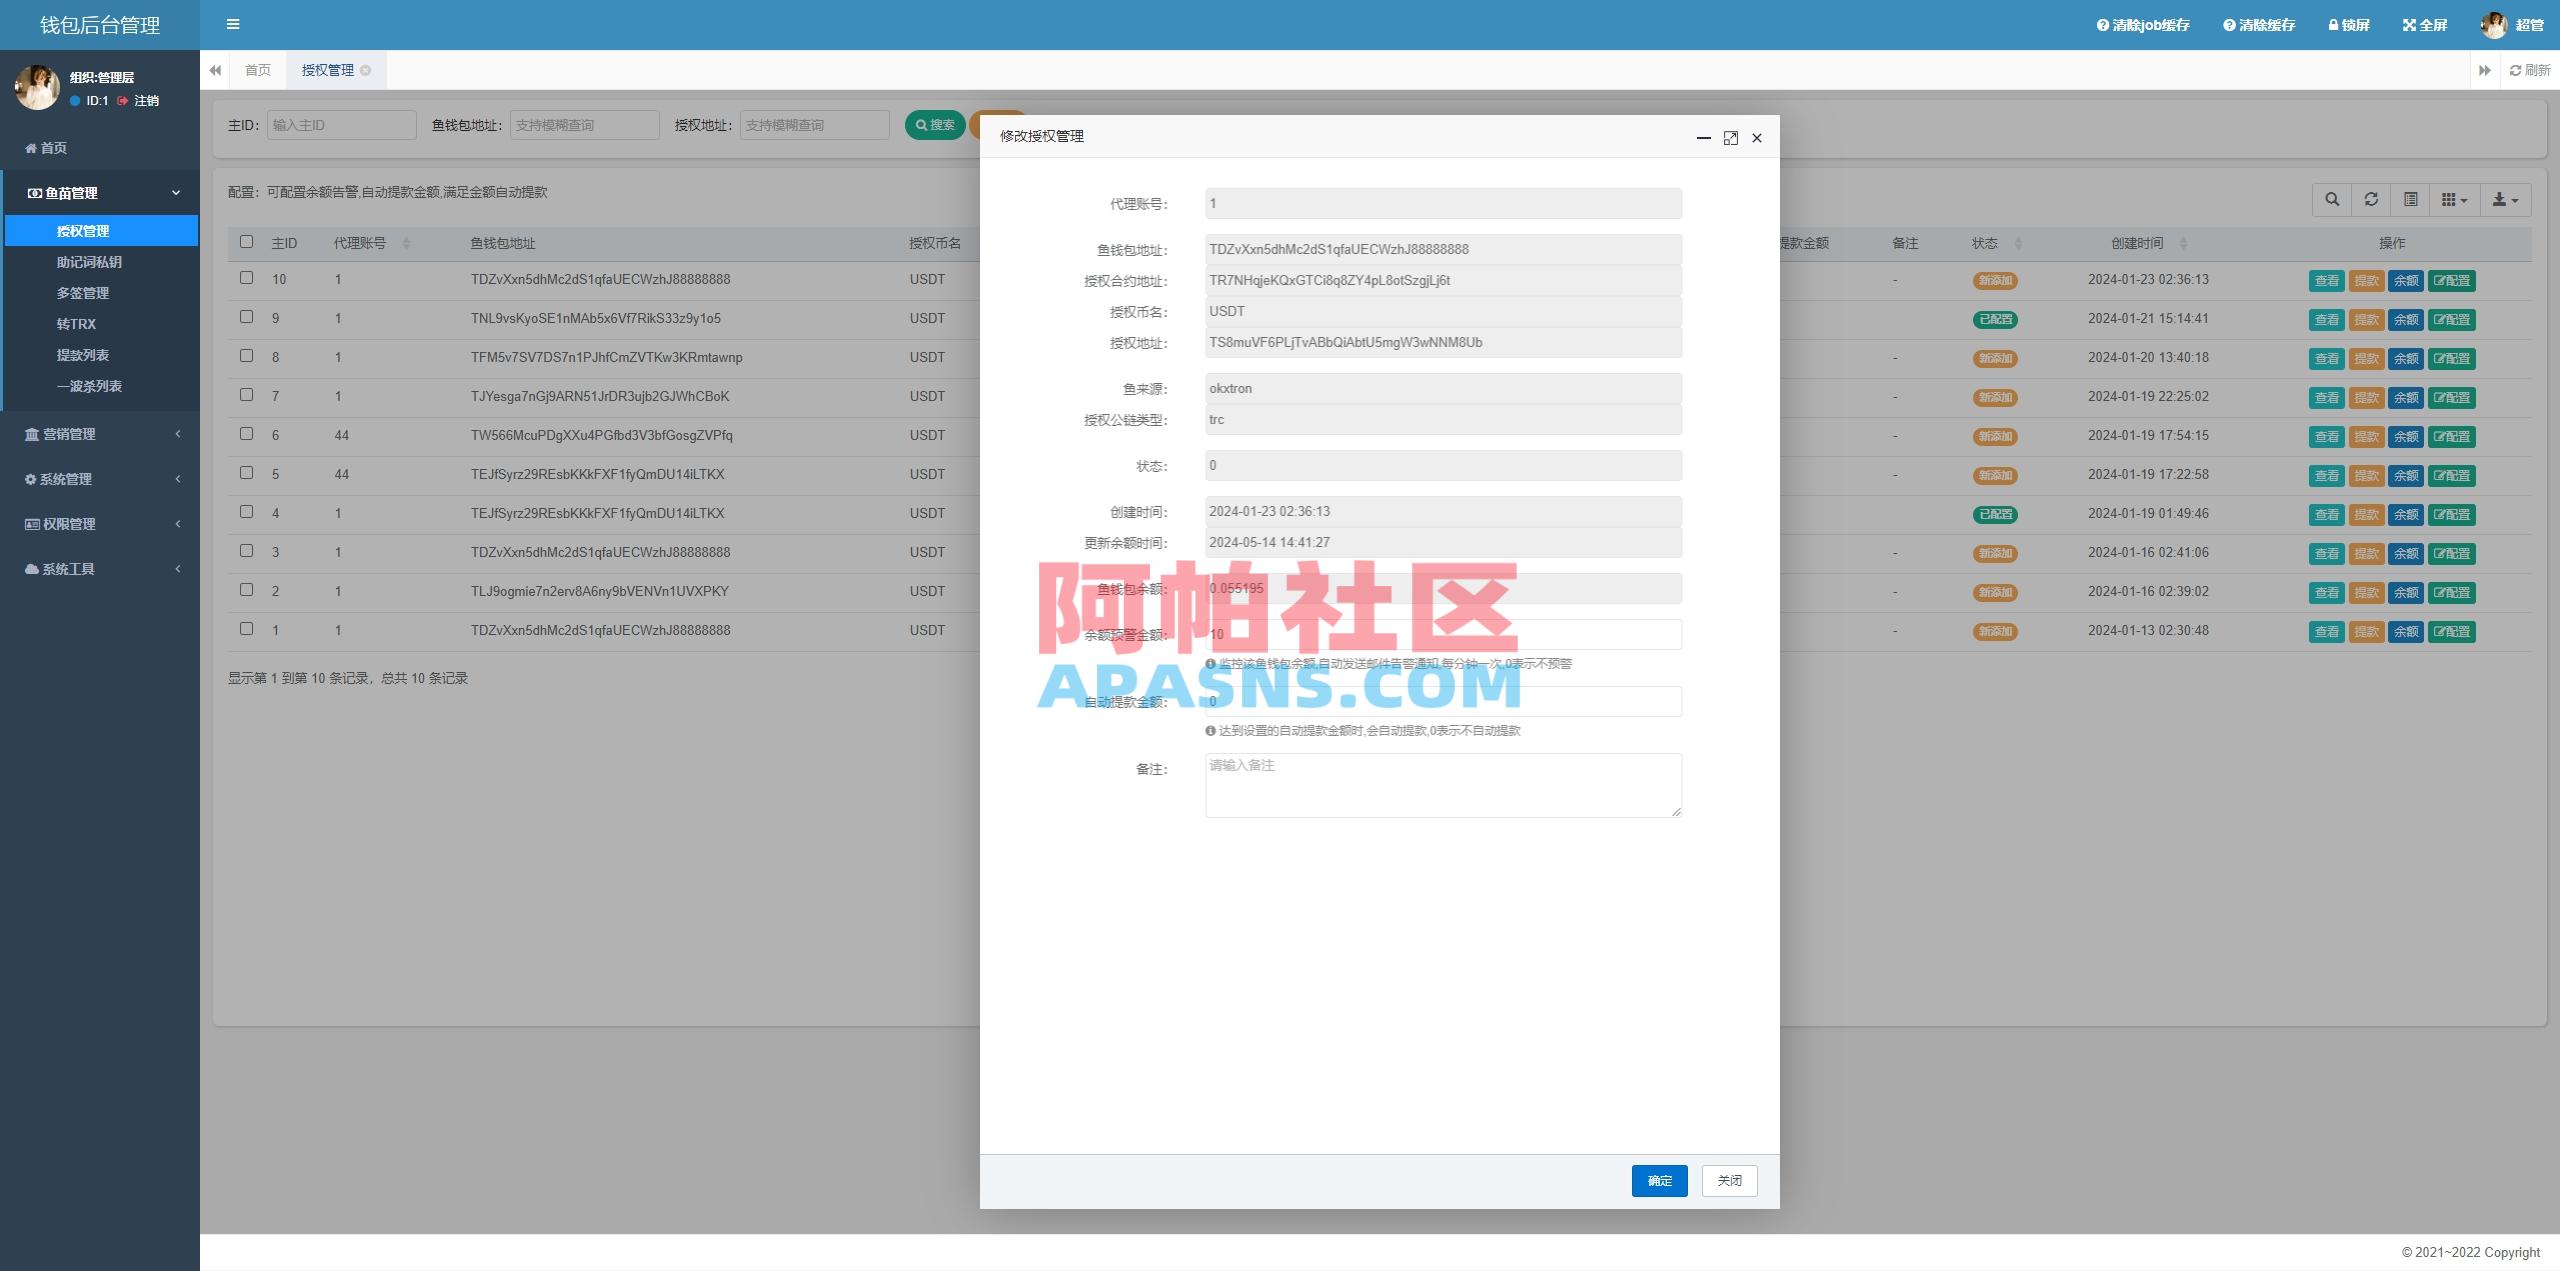Click the 搜索 search magnifier icon
Viewport: 2560px width, 1271px height.
pos(922,124)
